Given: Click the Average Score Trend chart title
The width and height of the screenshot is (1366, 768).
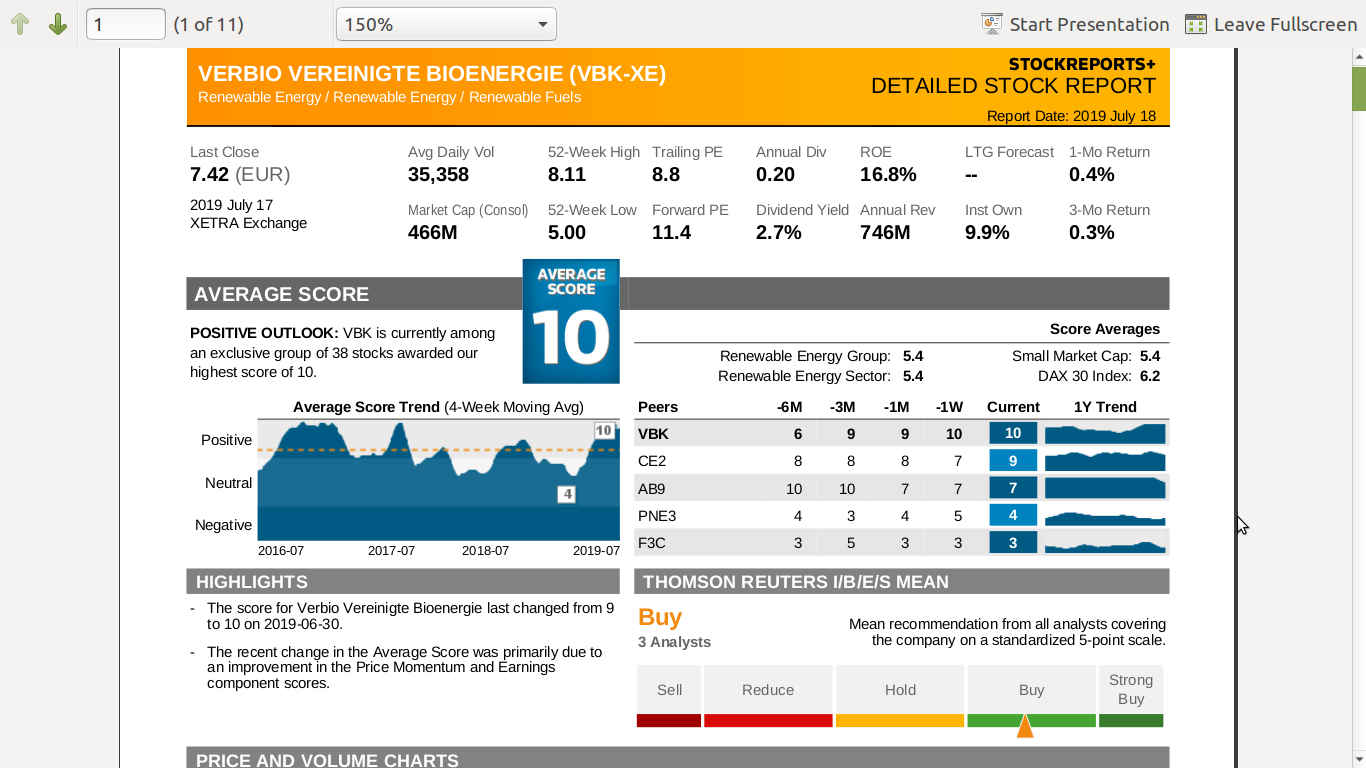Looking at the screenshot, I should 438,407.
